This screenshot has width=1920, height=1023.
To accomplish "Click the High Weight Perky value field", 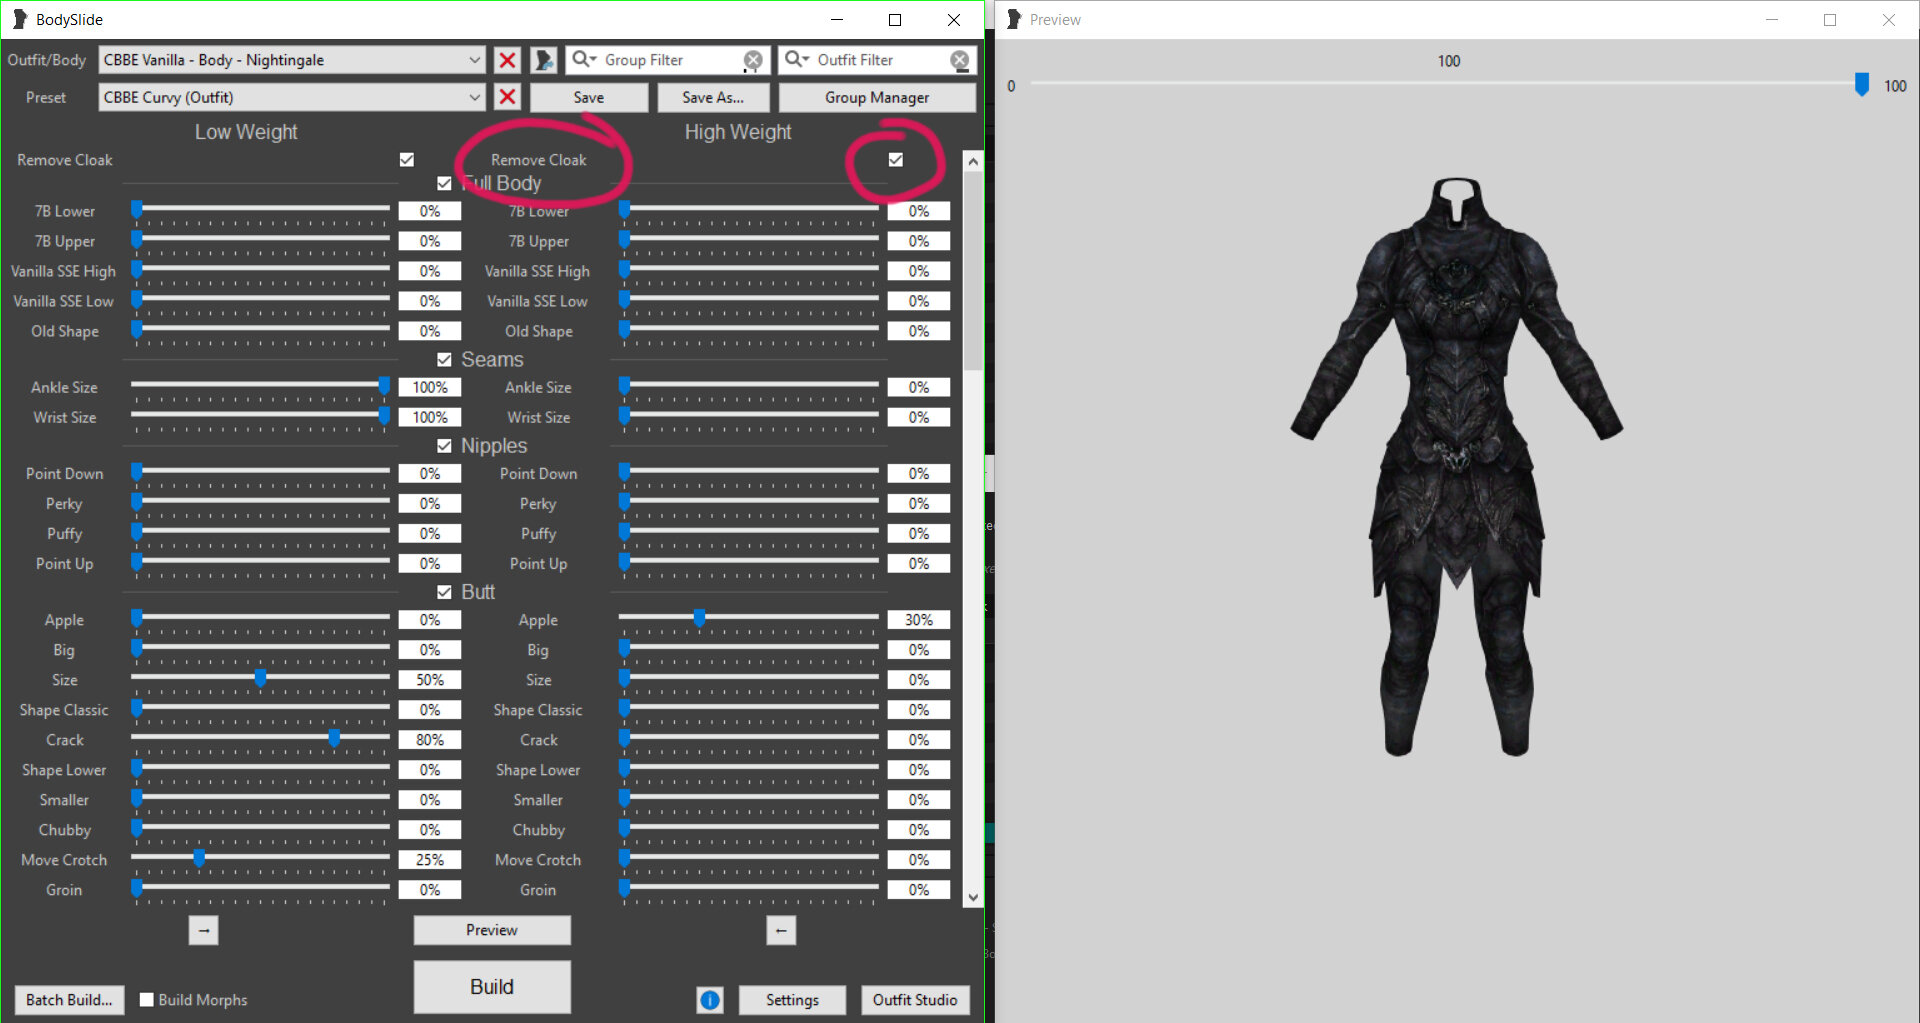I will point(919,504).
